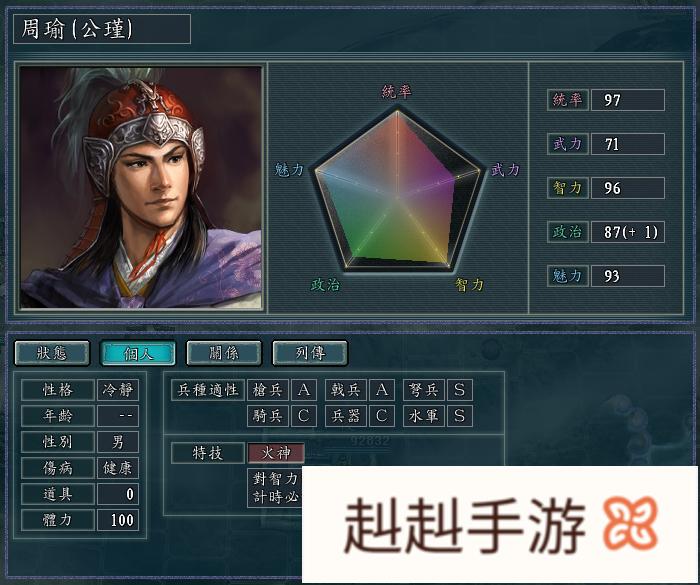Image resolution: width=700 pixels, height=585 pixels.
Task: Click the 性格 value 冷靜
Action: [118, 390]
